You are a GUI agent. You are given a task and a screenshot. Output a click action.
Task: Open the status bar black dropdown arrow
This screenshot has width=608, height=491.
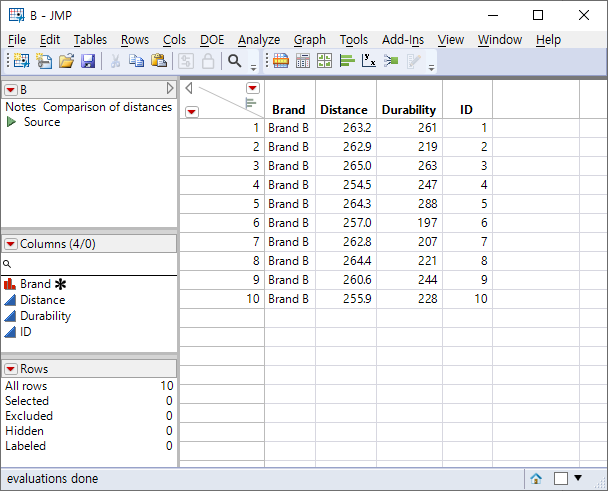point(578,478)
